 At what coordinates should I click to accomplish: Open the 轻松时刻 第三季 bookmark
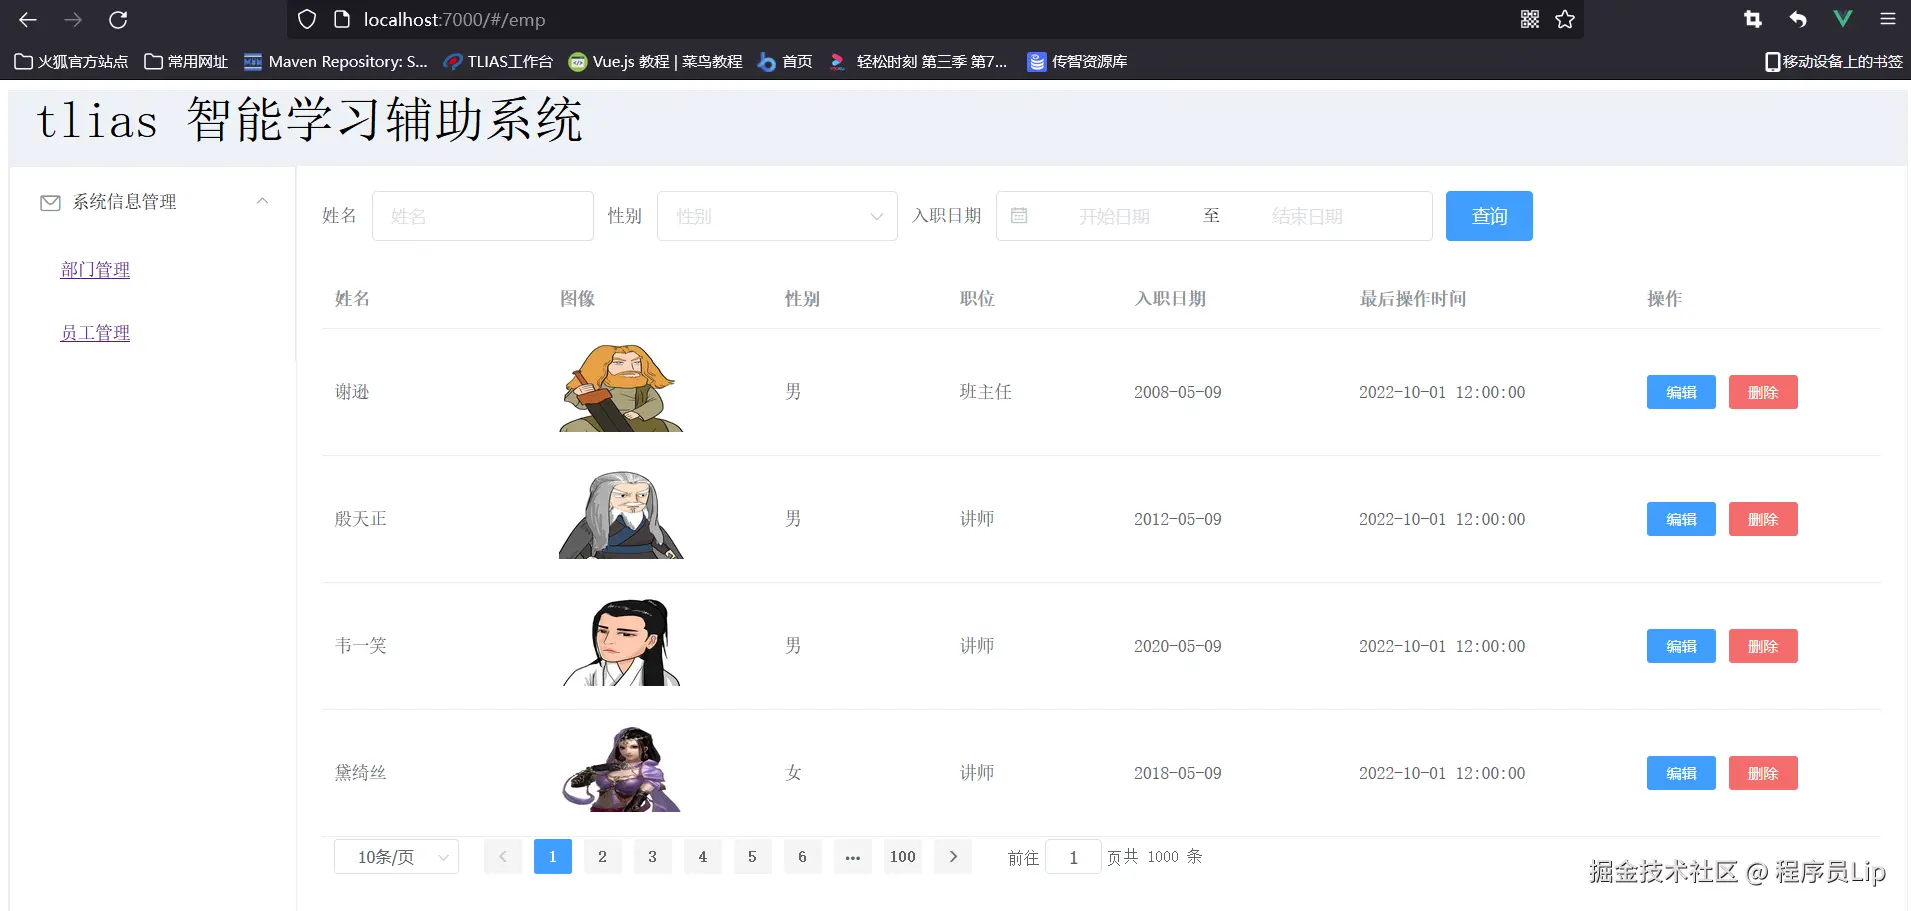(x=918, y=62)
